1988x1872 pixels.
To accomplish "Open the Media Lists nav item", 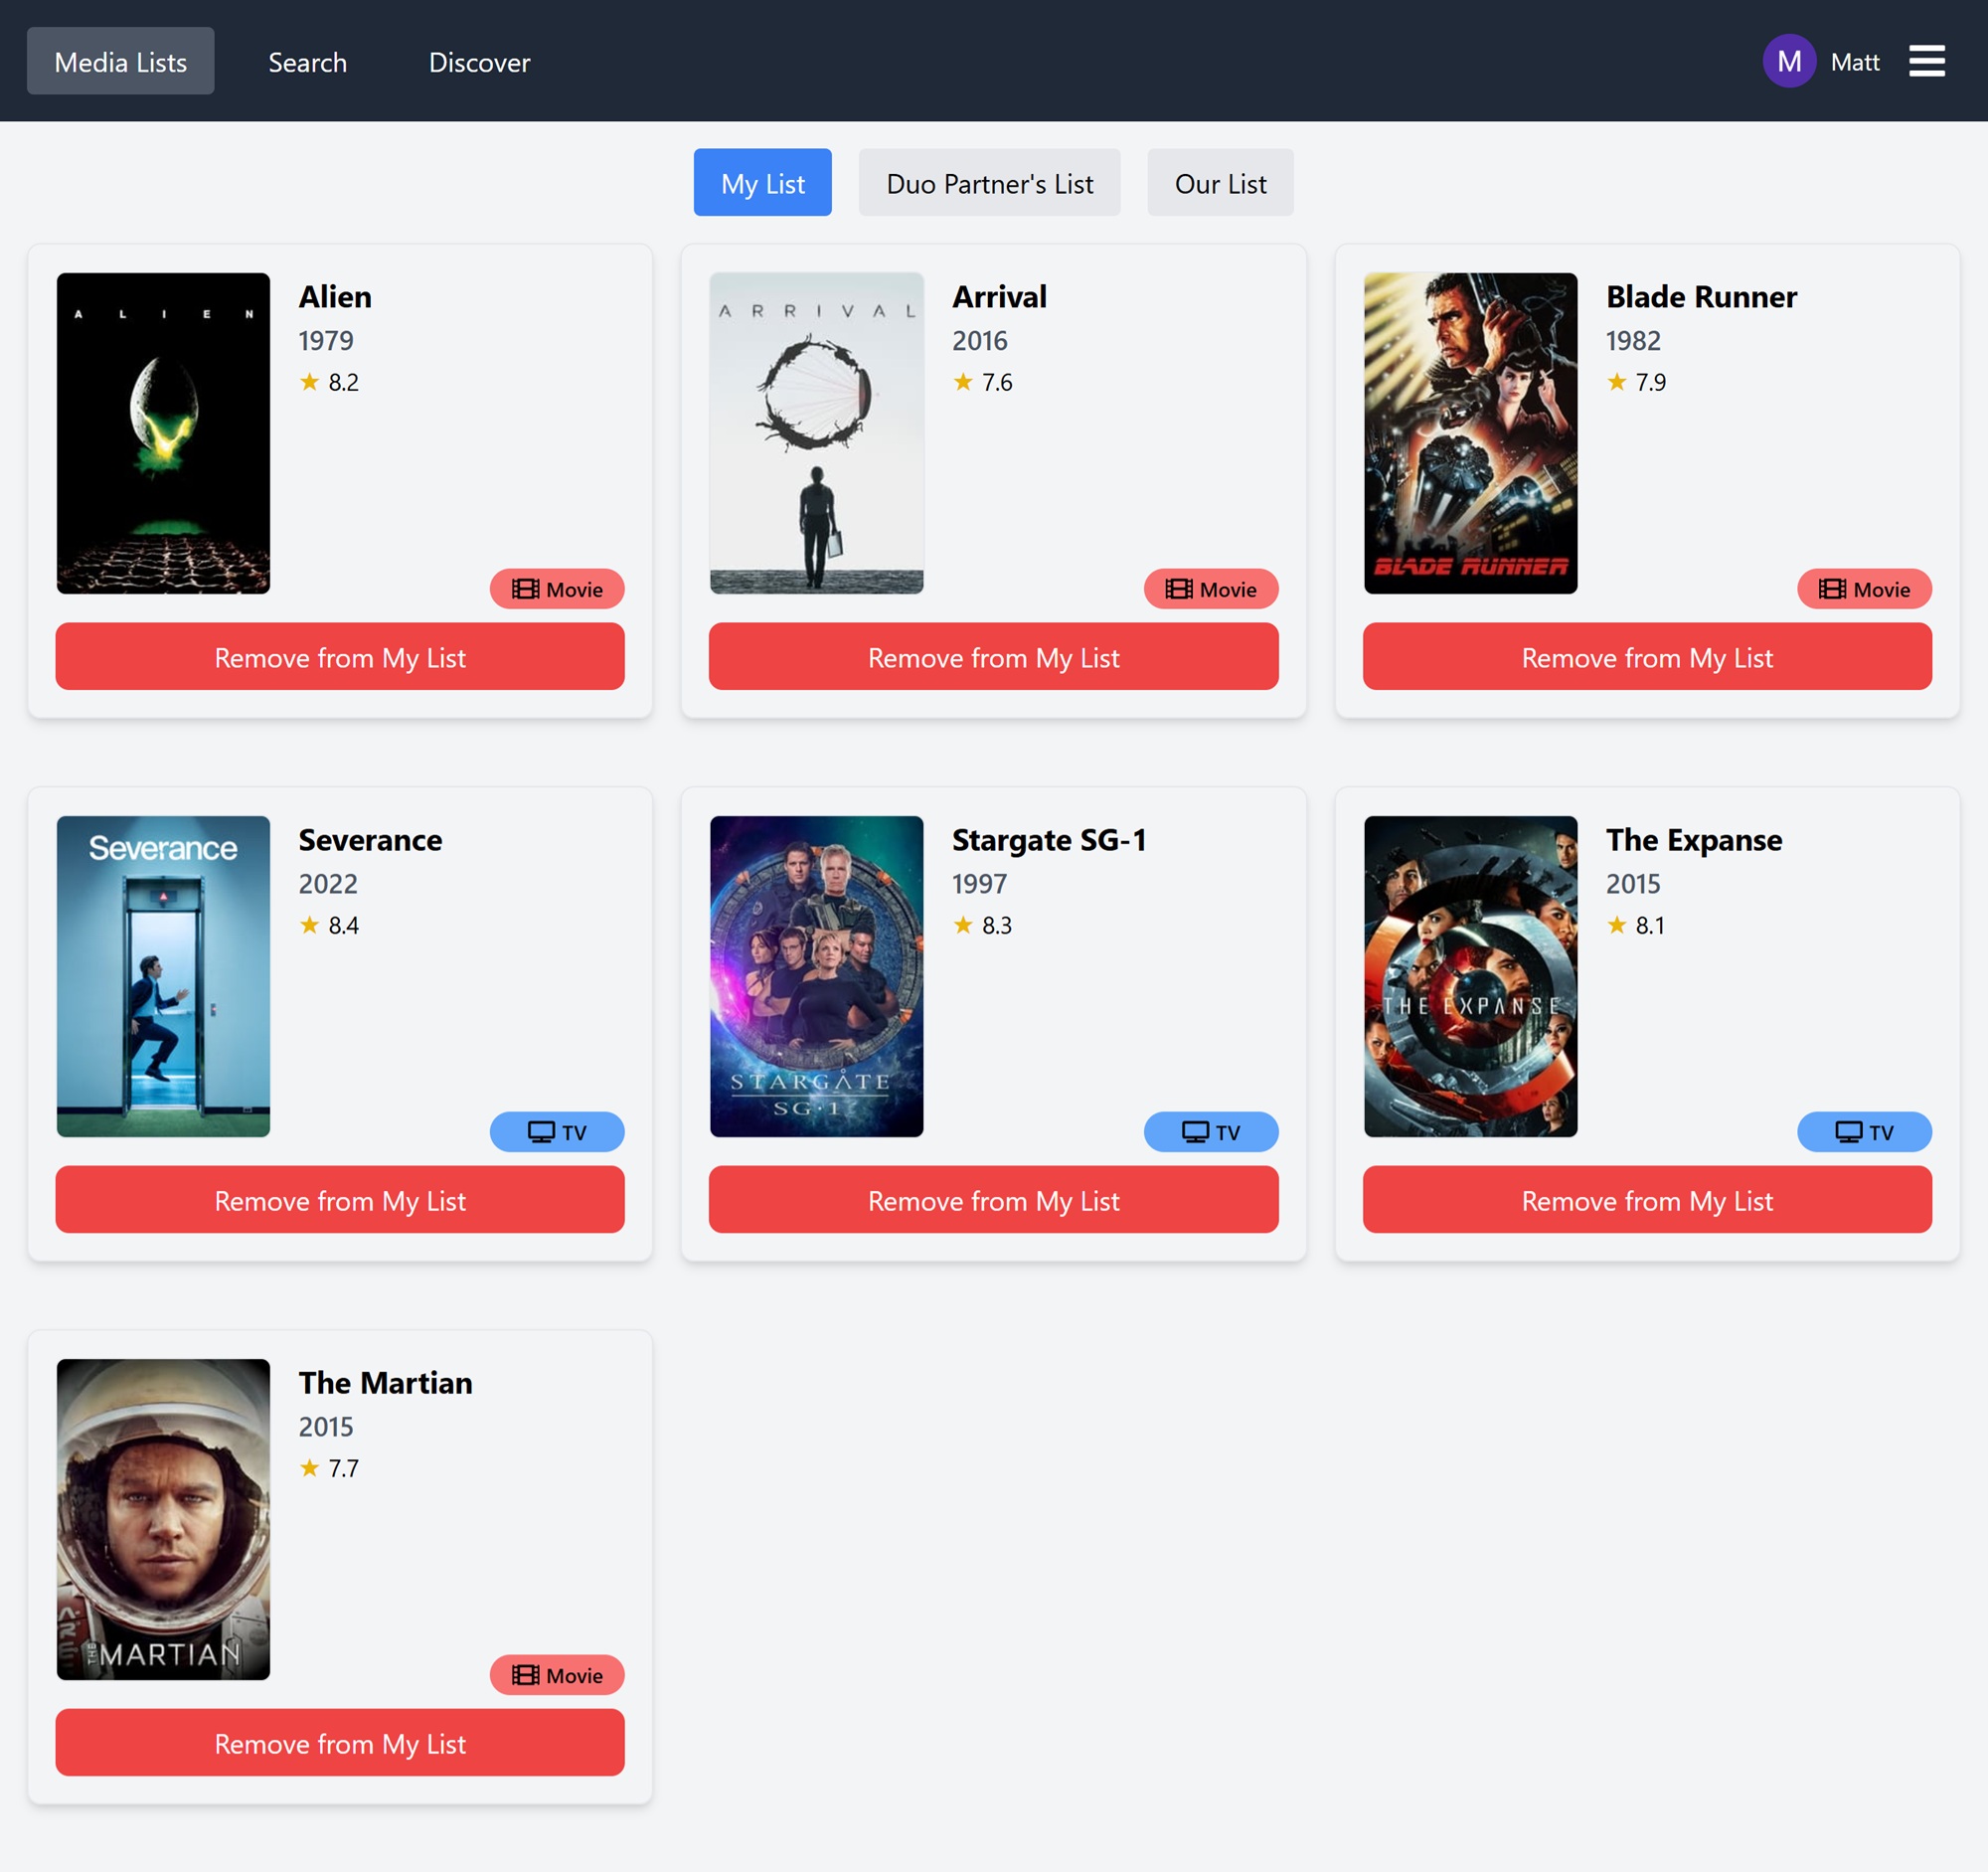I will click(x=121, y=61).
